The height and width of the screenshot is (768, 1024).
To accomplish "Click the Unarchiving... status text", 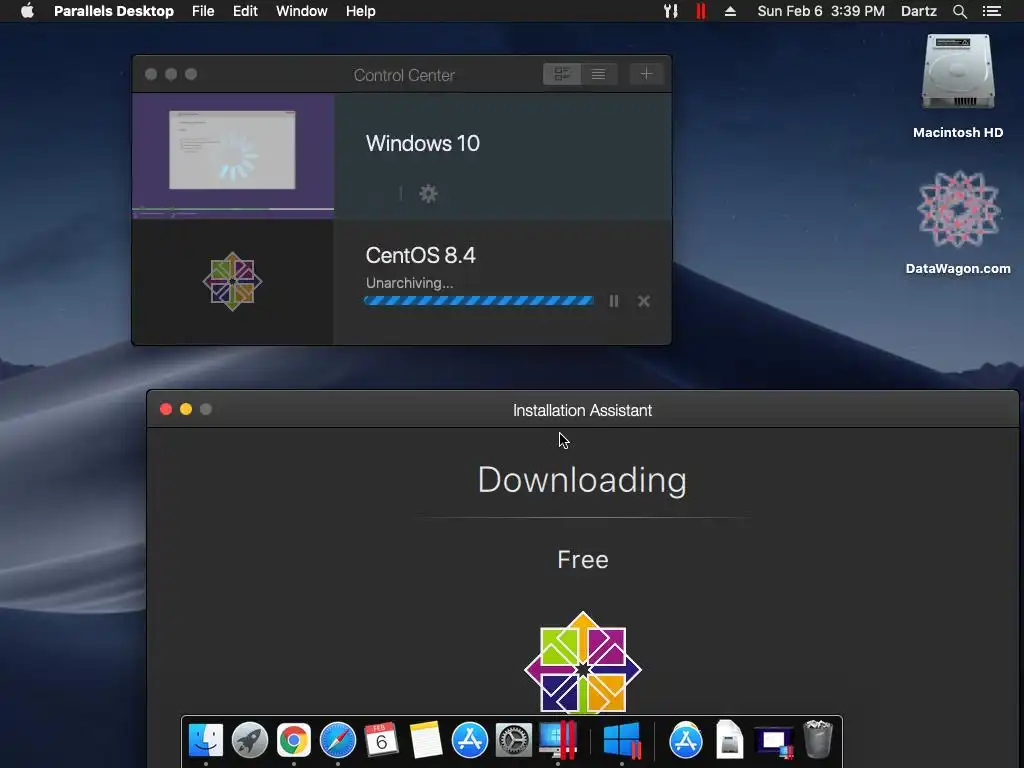I will point(409,283).
